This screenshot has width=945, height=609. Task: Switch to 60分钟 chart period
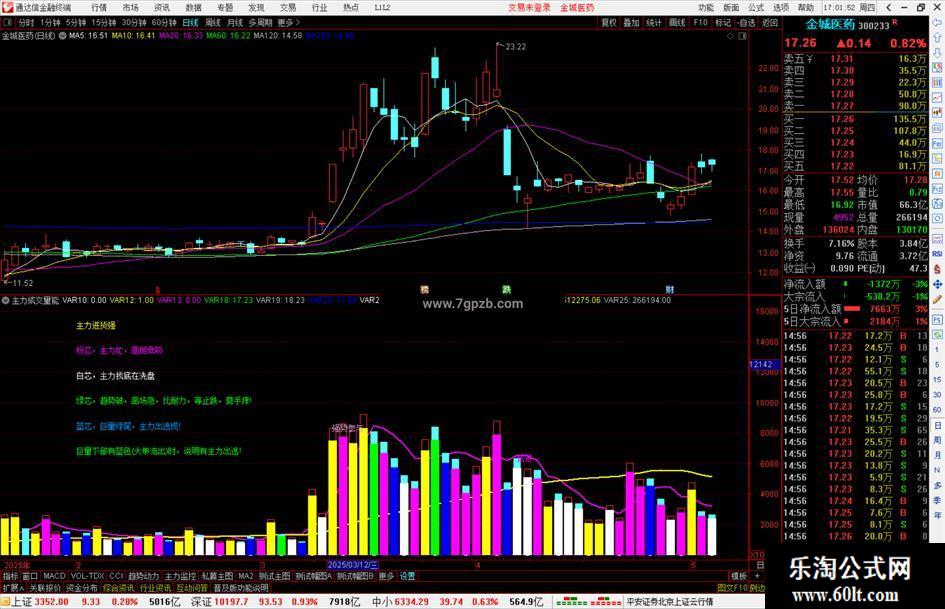point(164,22)
